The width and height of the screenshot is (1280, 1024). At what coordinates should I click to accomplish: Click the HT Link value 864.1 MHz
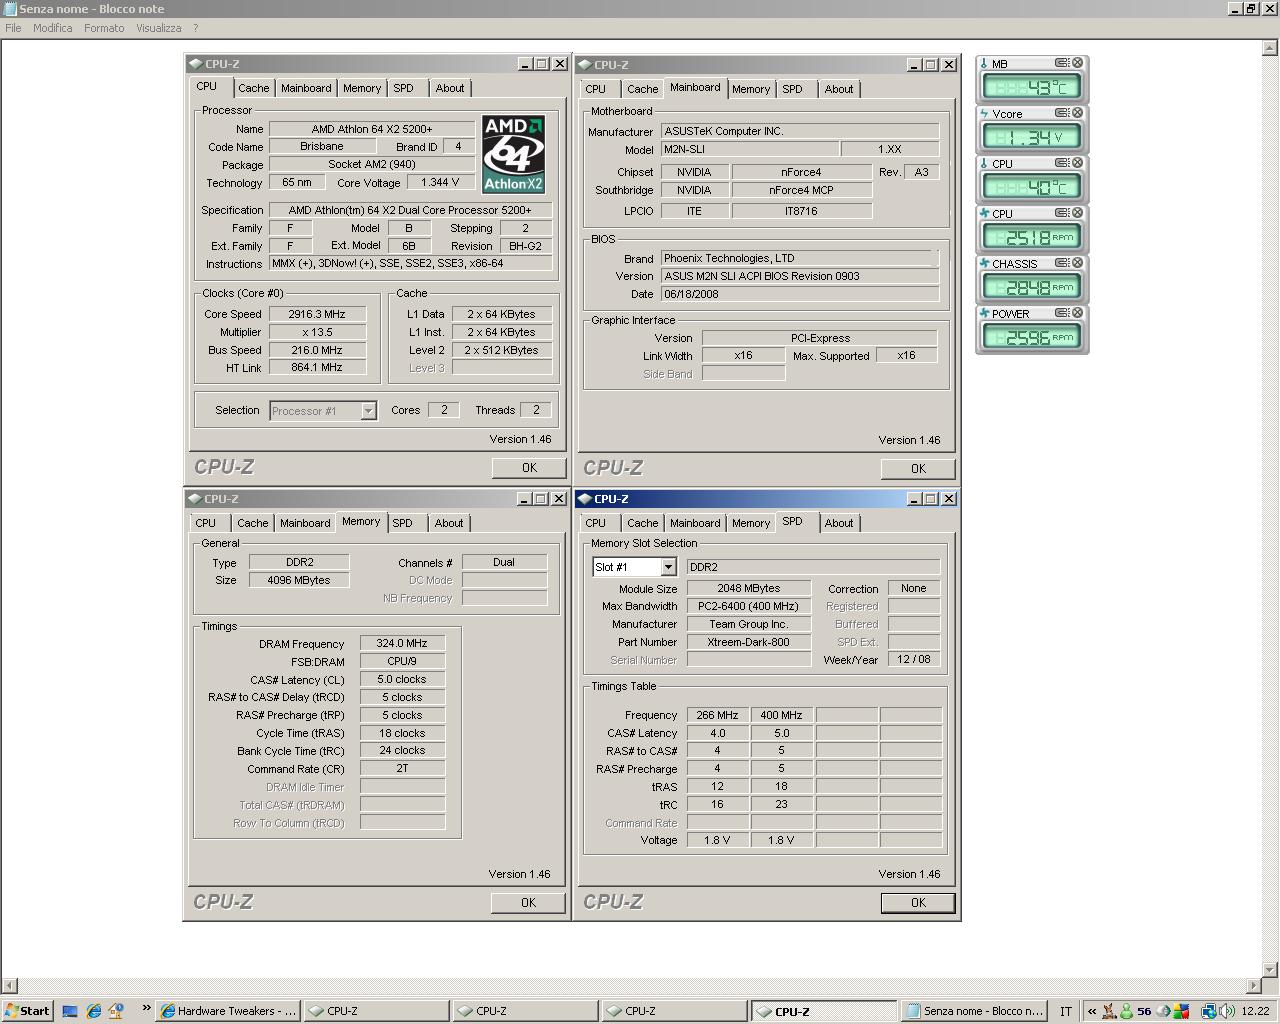pyautogui.click(x=316, y=368)
